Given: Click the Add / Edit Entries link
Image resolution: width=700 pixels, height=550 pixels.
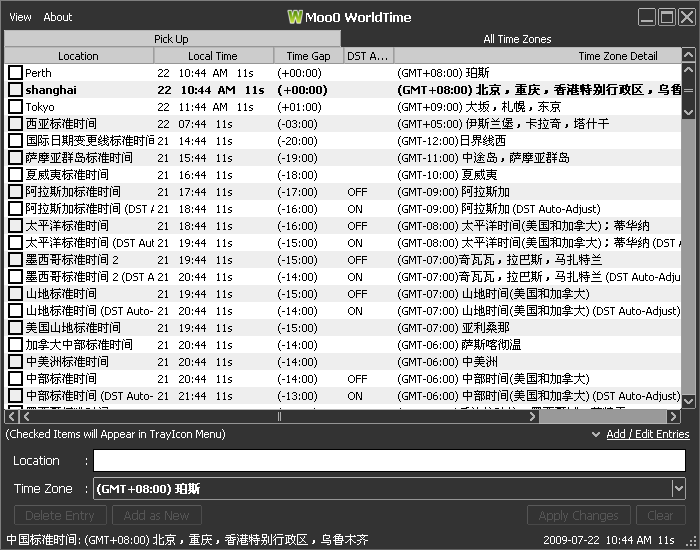Looking at the screenshot, I should pos(648,434).
